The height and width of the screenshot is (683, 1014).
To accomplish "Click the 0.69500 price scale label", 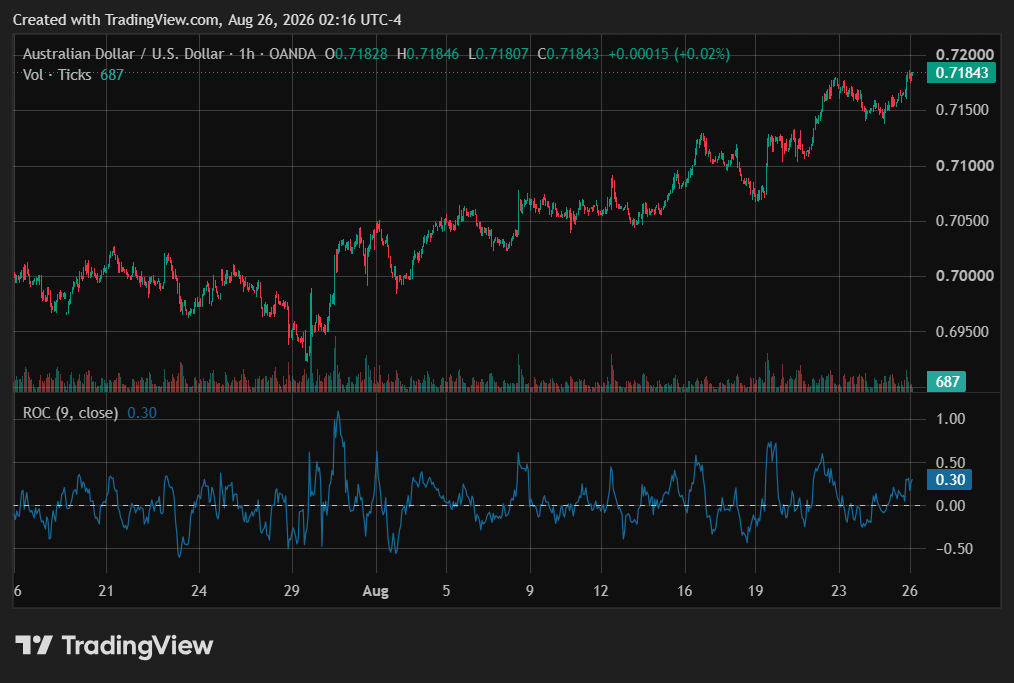I will tap(962, 332).
